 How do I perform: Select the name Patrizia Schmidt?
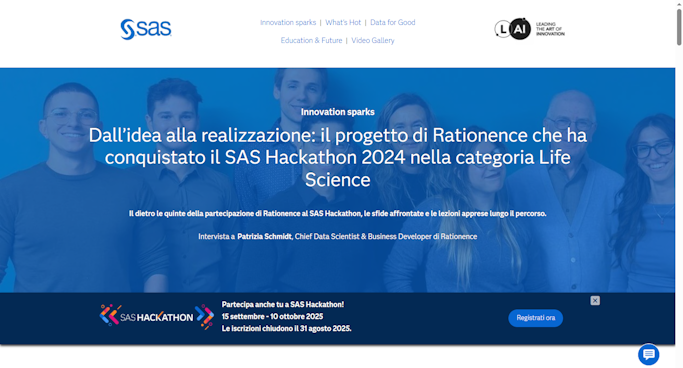pos(264,236)
